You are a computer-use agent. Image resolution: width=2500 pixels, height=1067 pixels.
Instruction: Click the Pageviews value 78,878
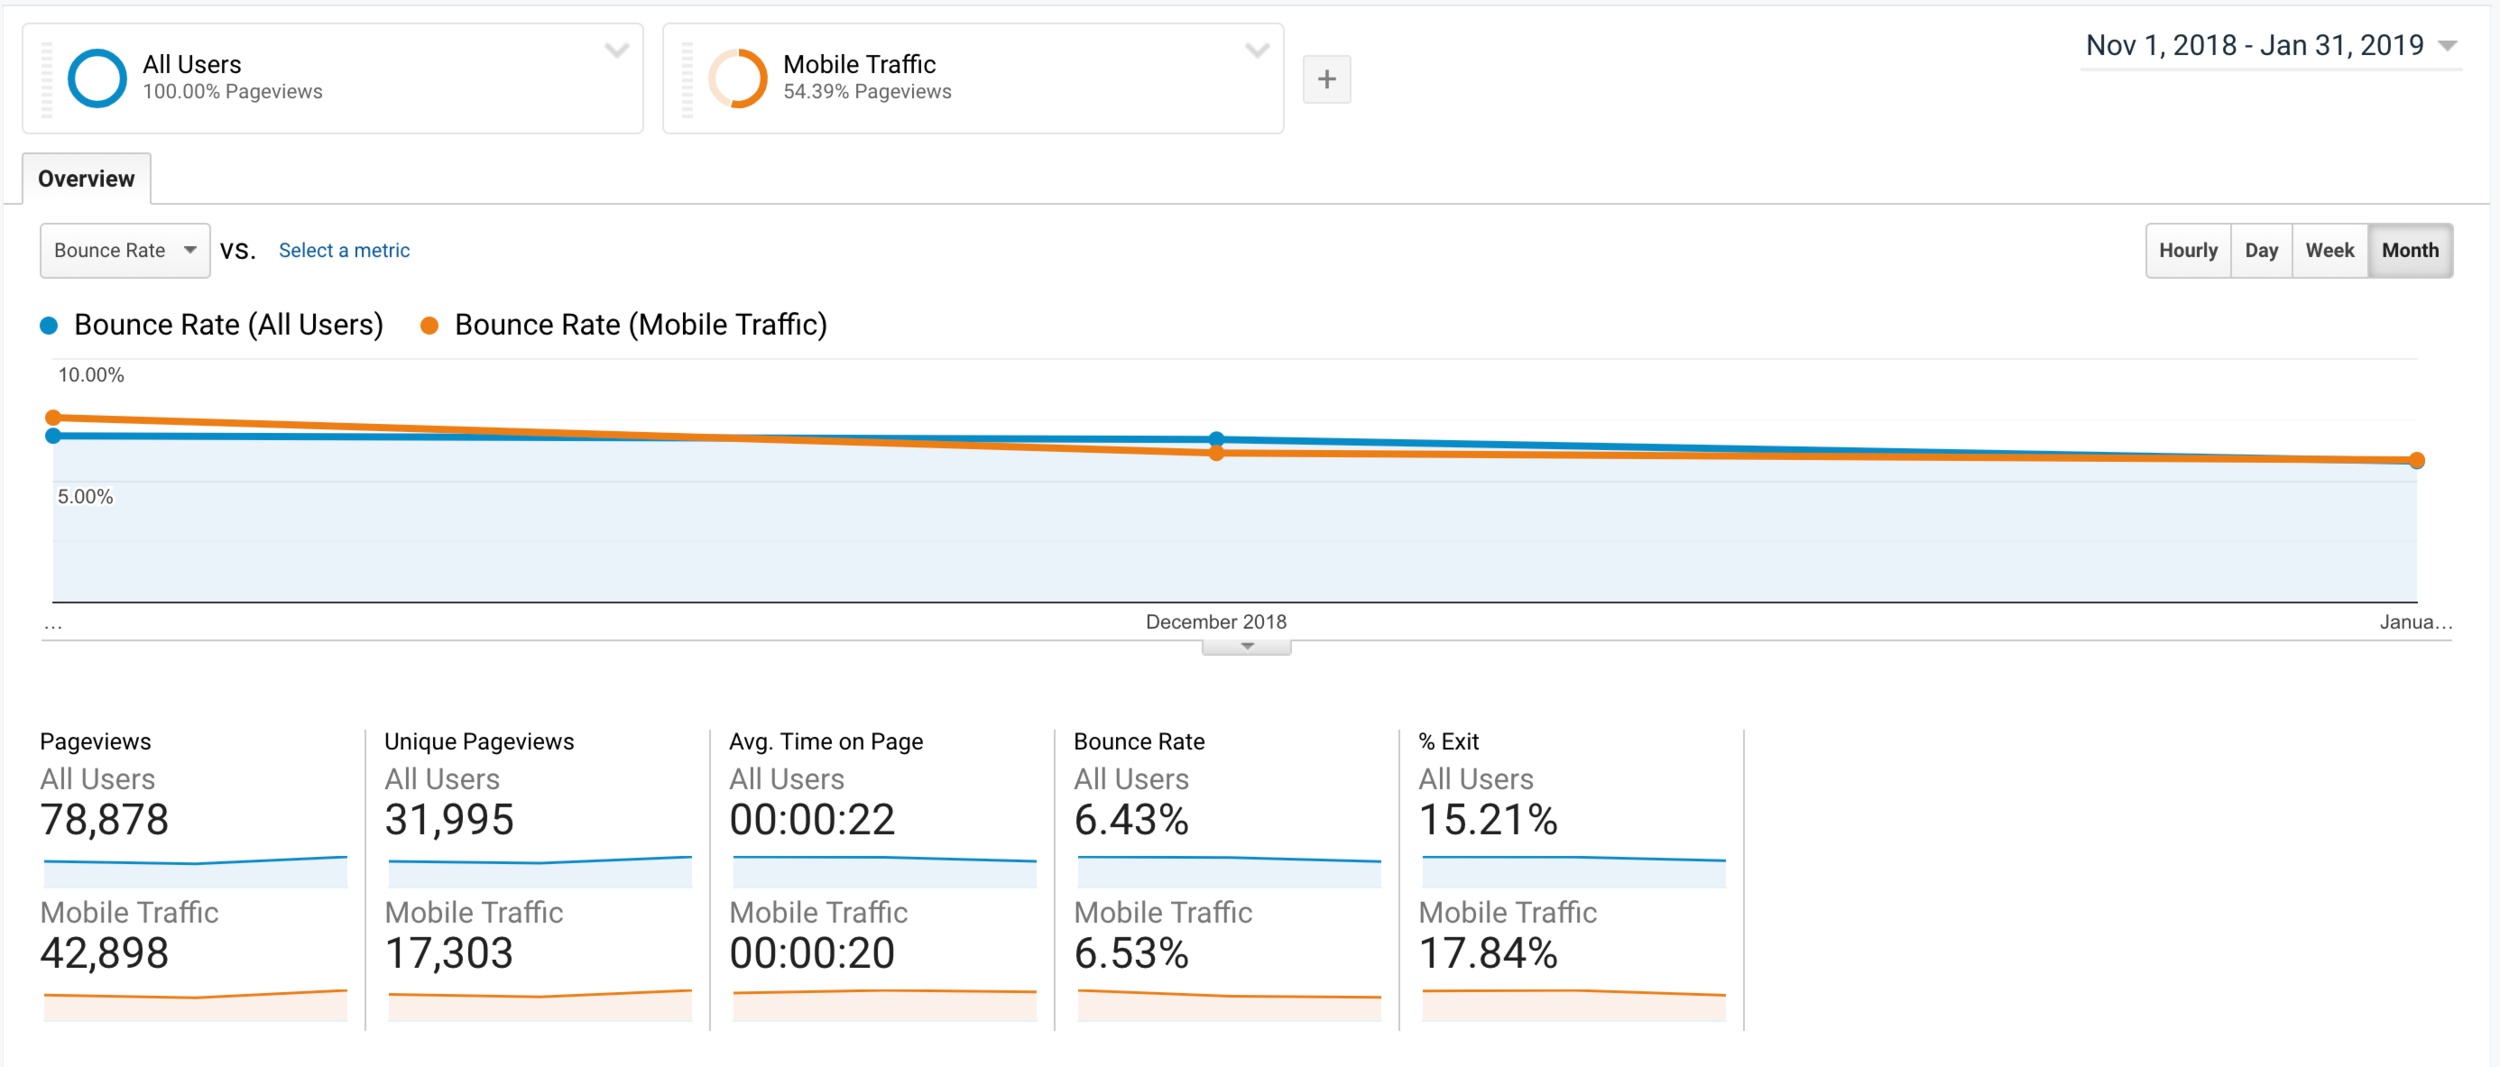click(105, 820)
